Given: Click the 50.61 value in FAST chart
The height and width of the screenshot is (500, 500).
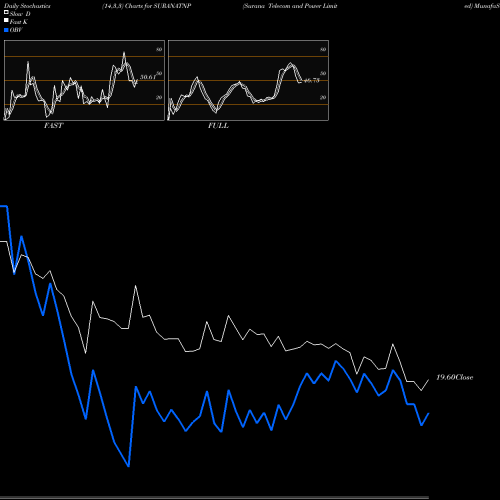Looking at the screenshot, I should click(x=148, y=77).
